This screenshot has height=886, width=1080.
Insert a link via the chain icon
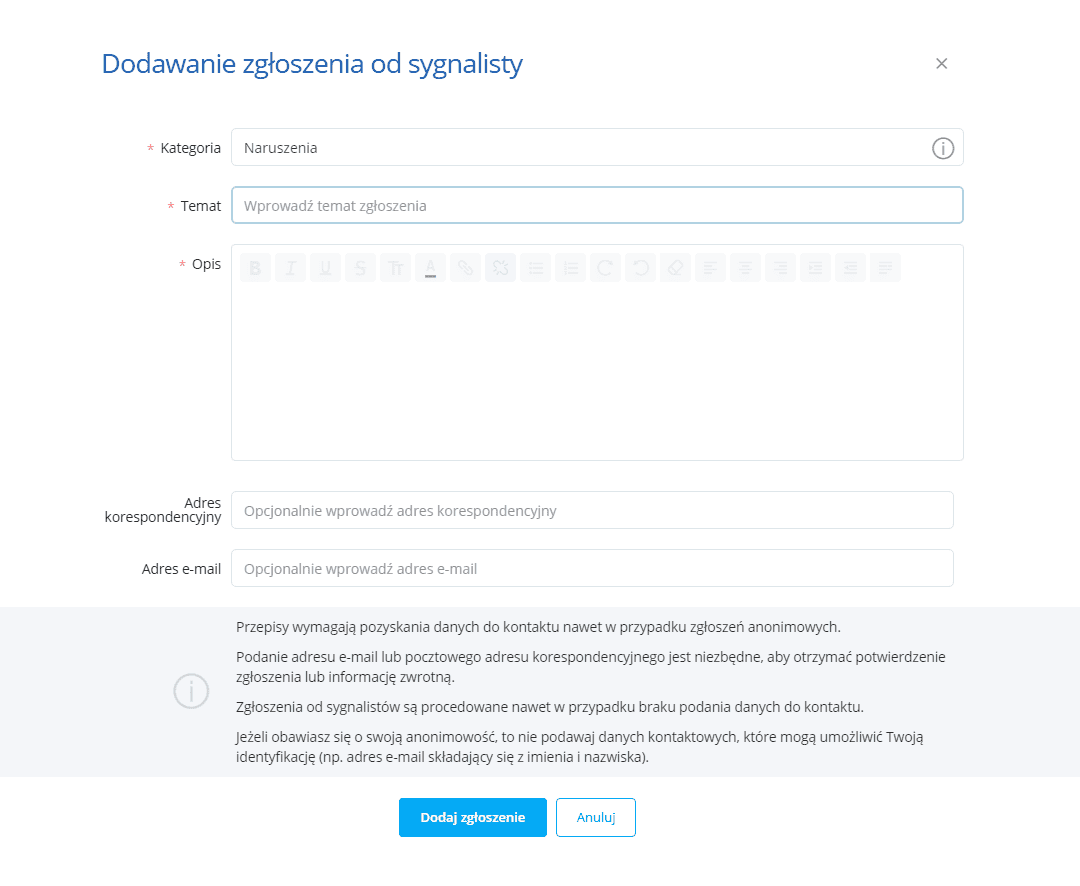[465, 267]
